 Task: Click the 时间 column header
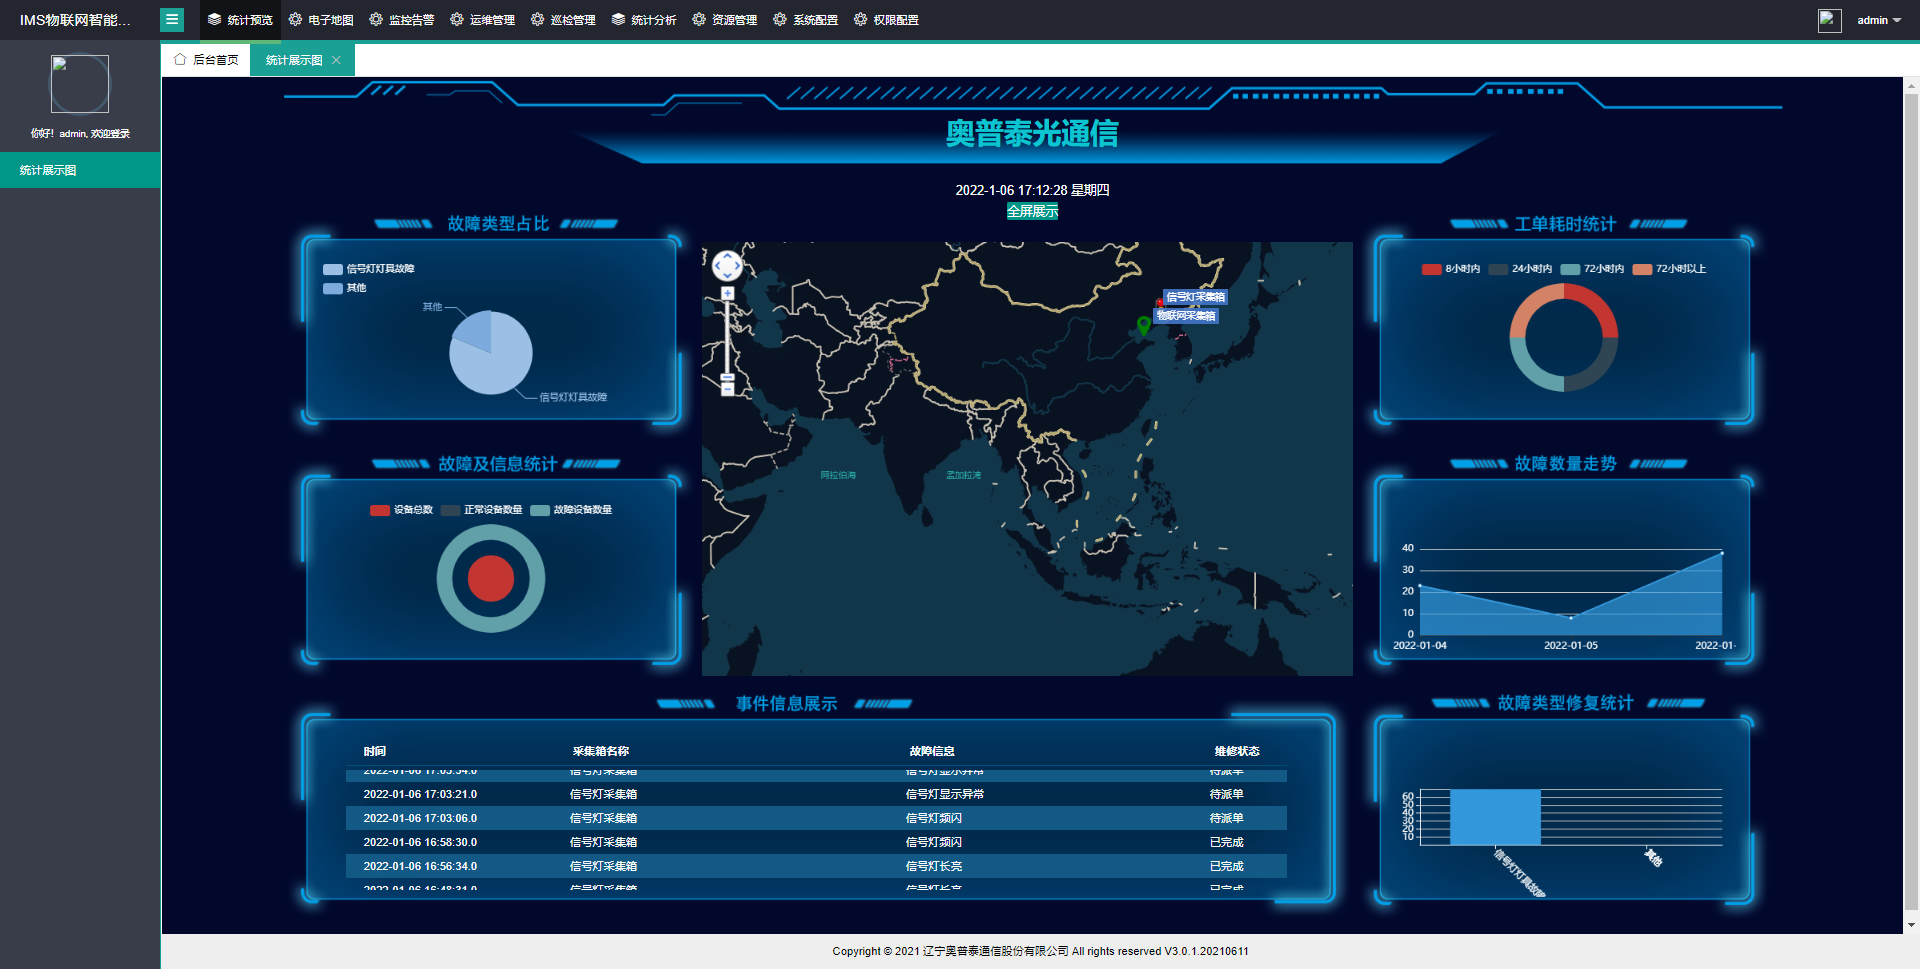[375, 751]
